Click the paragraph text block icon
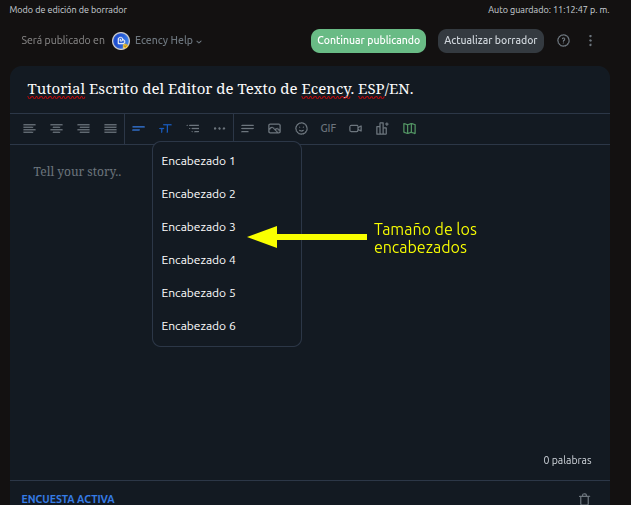631x505 pixels. coord(247,129)
